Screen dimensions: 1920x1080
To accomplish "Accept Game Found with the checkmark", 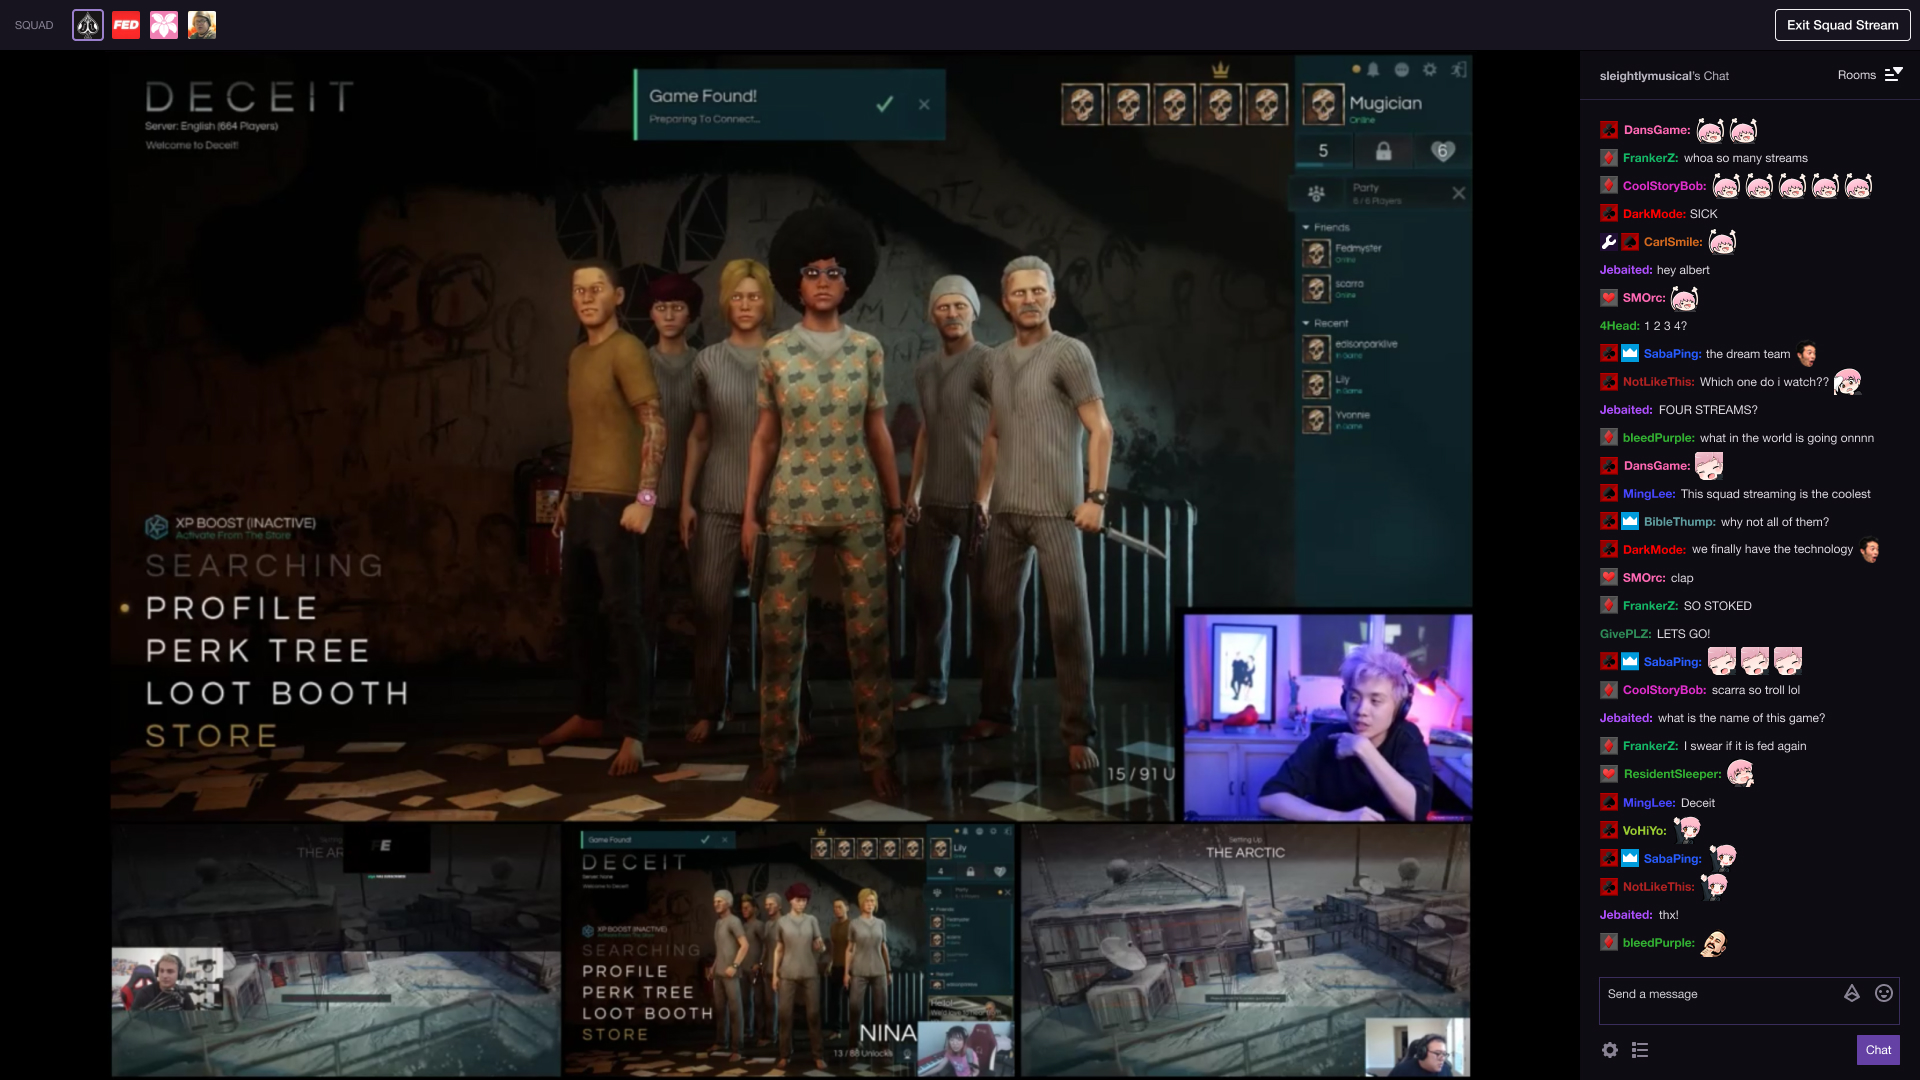I will (x=884, y=104).
